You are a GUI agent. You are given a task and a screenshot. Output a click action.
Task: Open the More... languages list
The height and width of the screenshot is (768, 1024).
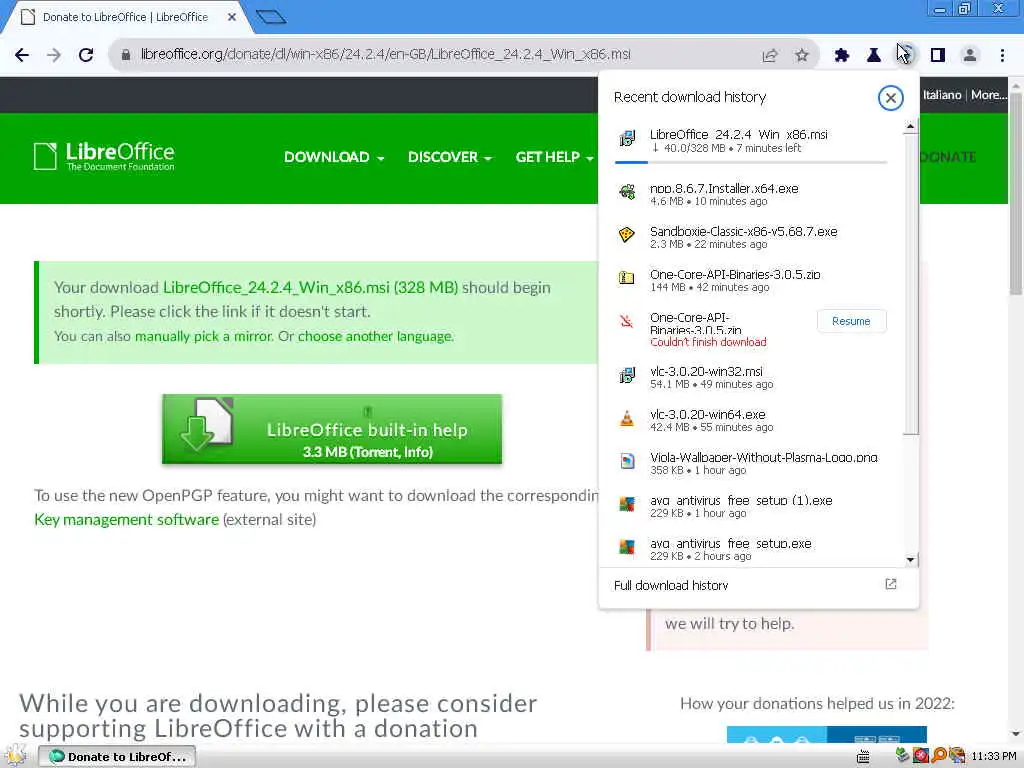[x=988, y=95]
